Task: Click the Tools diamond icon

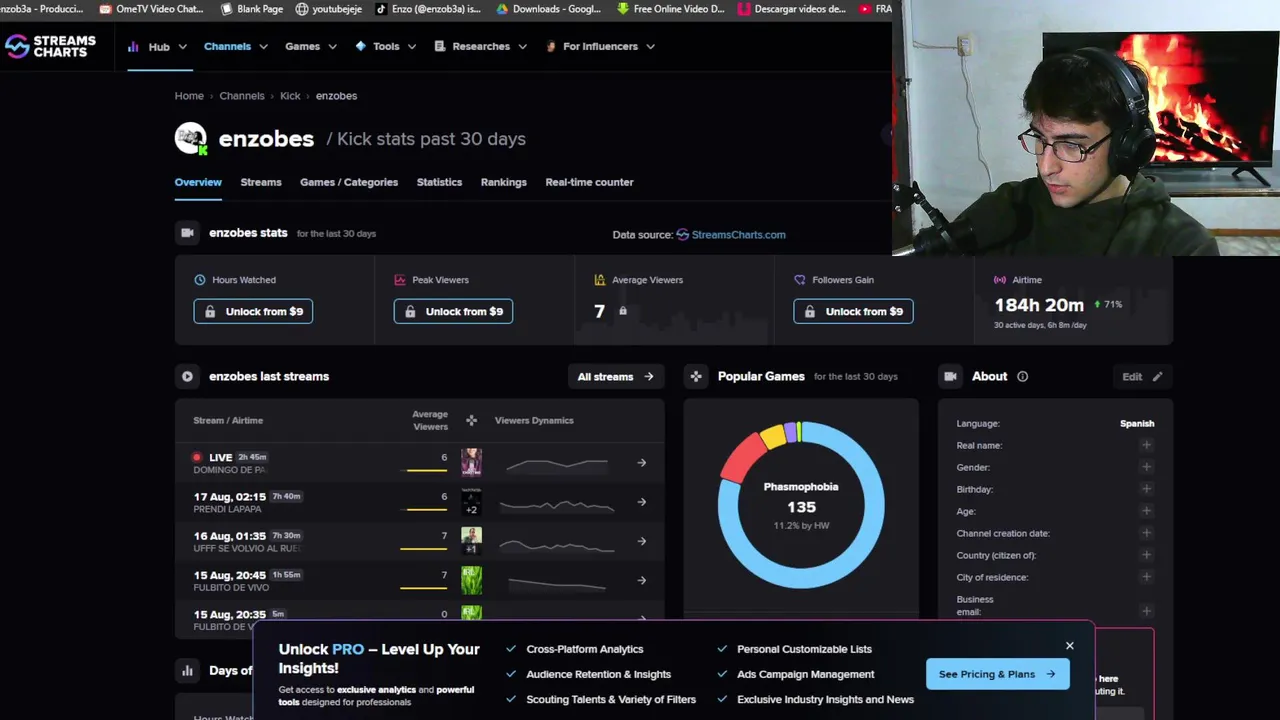Action: pos(360,46)
